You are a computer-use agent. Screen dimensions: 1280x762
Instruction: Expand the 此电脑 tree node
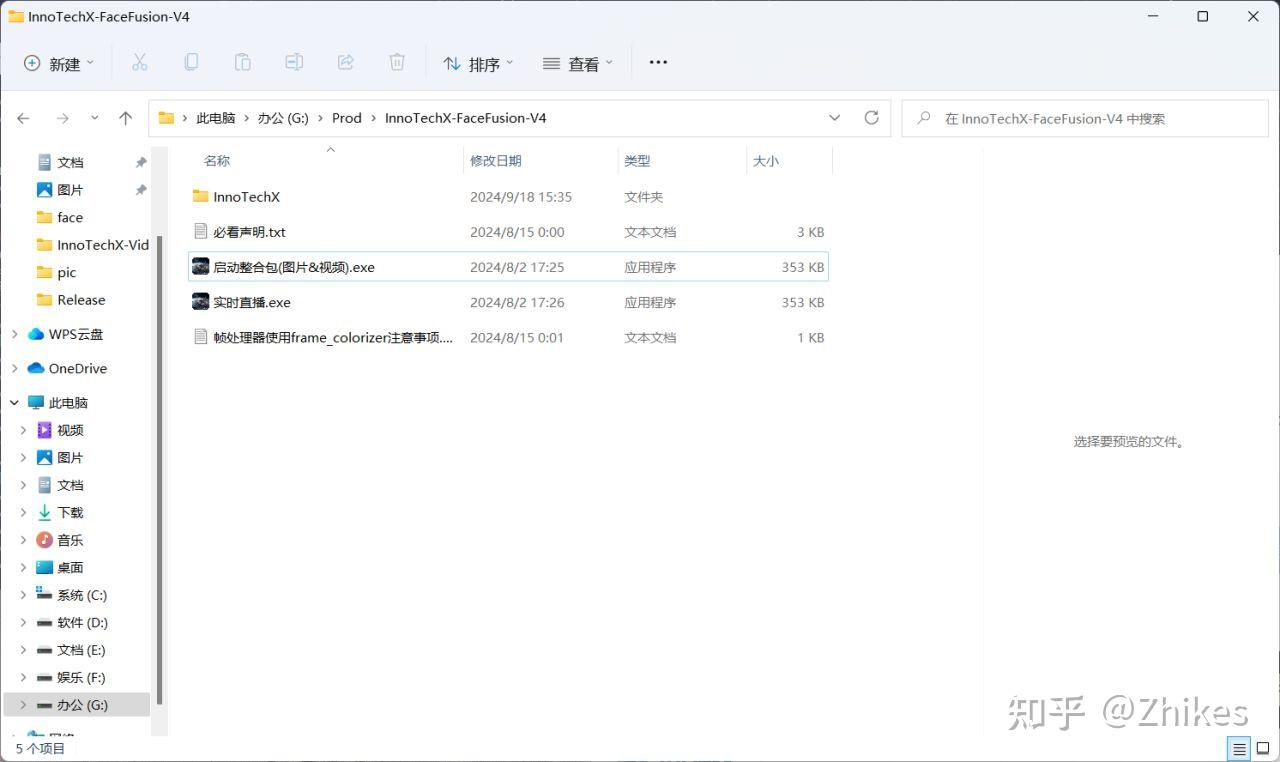(x=15, y=403)
